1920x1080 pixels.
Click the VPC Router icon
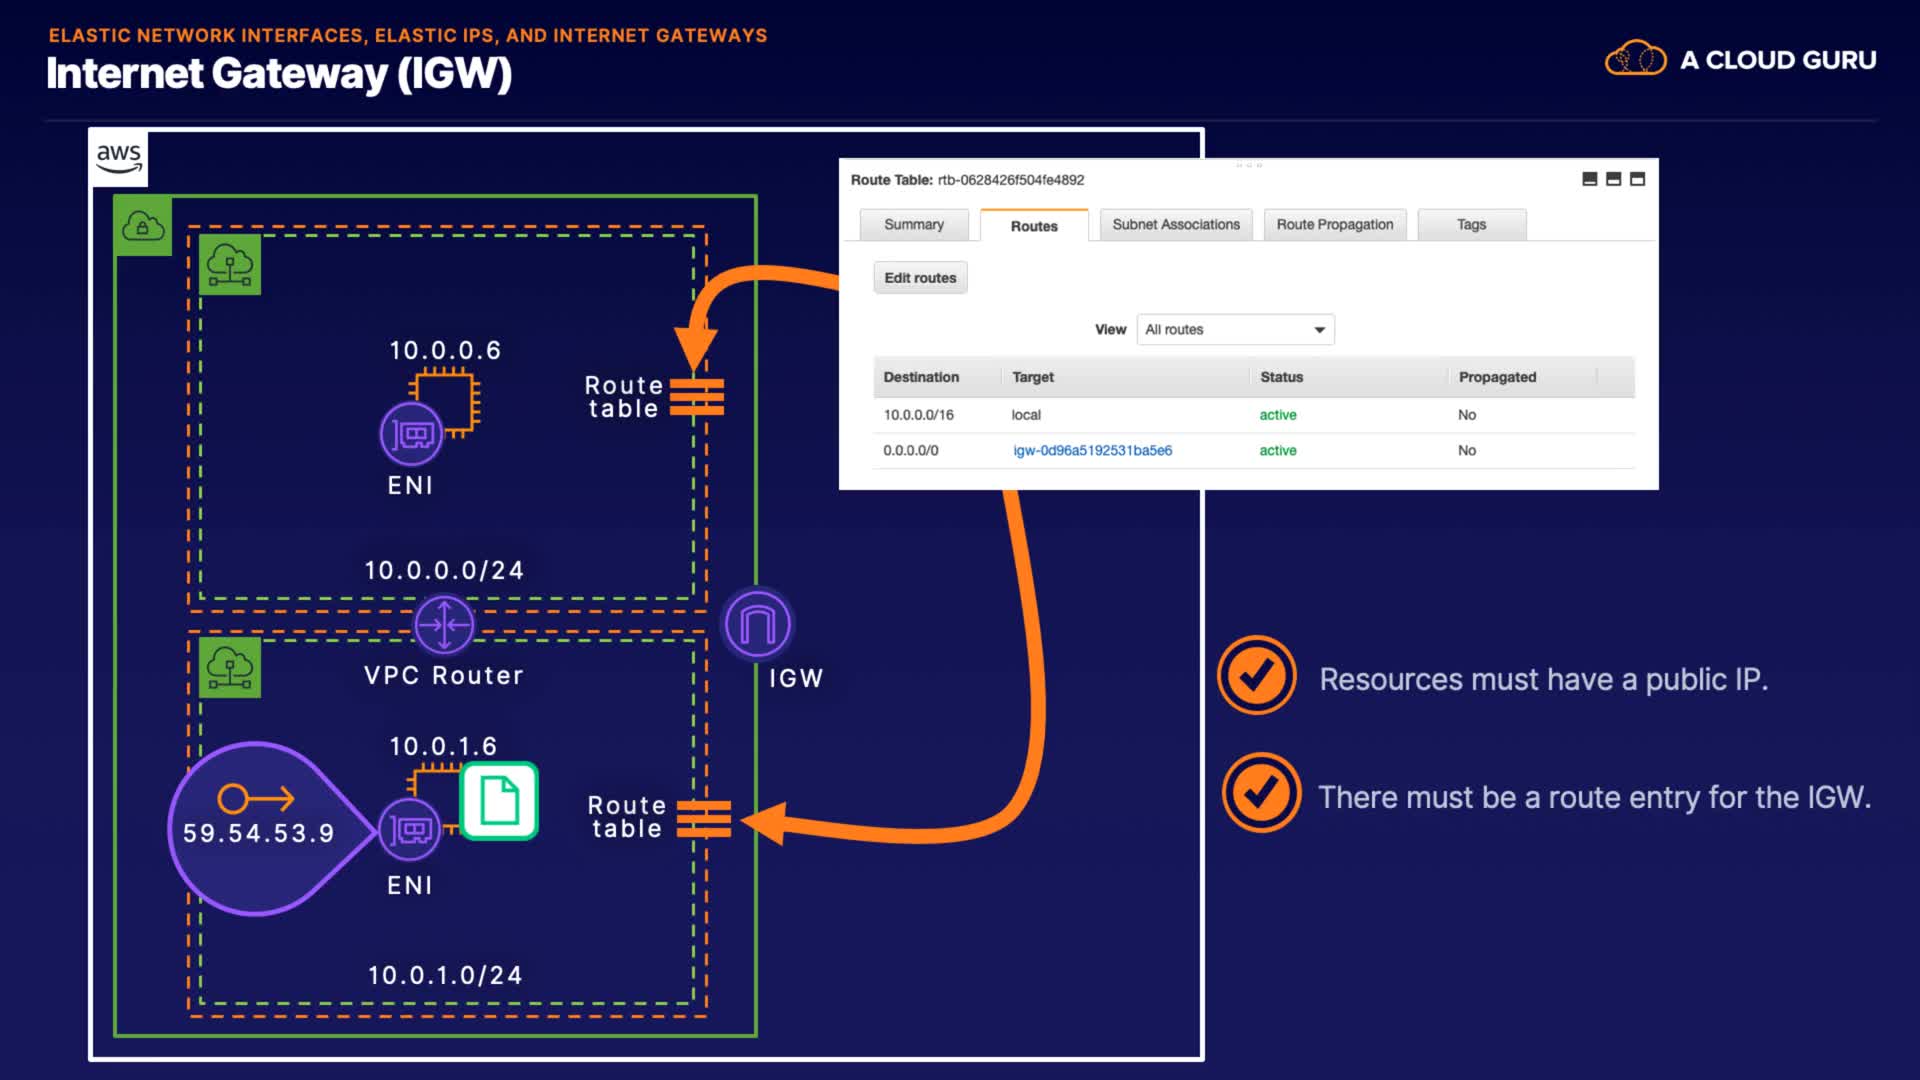(x=444, y=625)
